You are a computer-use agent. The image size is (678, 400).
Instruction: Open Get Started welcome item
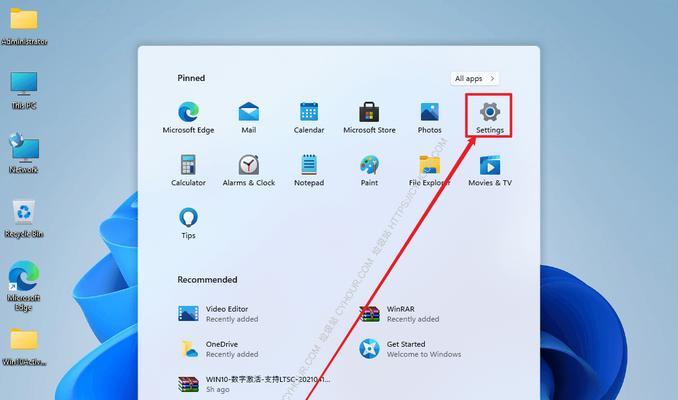click(410, 349)
